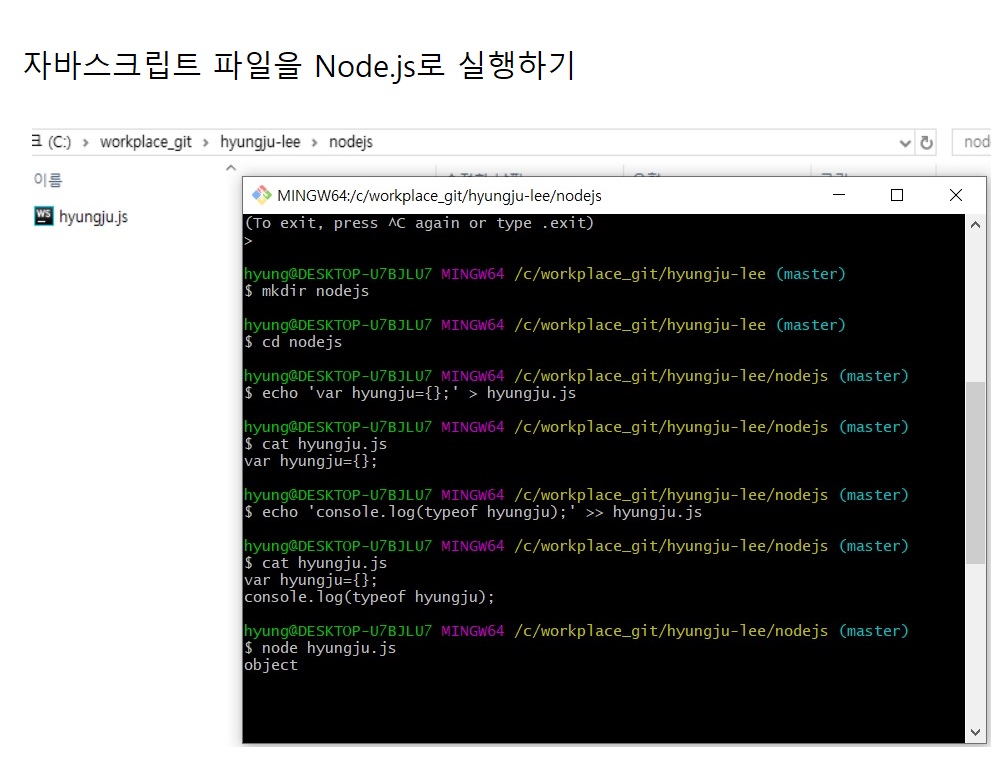Go to hyungju-lee folder in breadcrumb
The width and height of the screenshot is (1006, 760).
click(x=260, y=142)
